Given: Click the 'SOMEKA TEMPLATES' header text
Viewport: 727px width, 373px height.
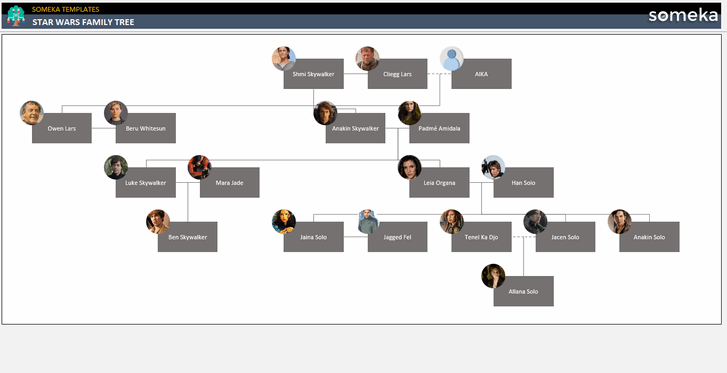Looking at the screenshot, I should tap(65, 9).
